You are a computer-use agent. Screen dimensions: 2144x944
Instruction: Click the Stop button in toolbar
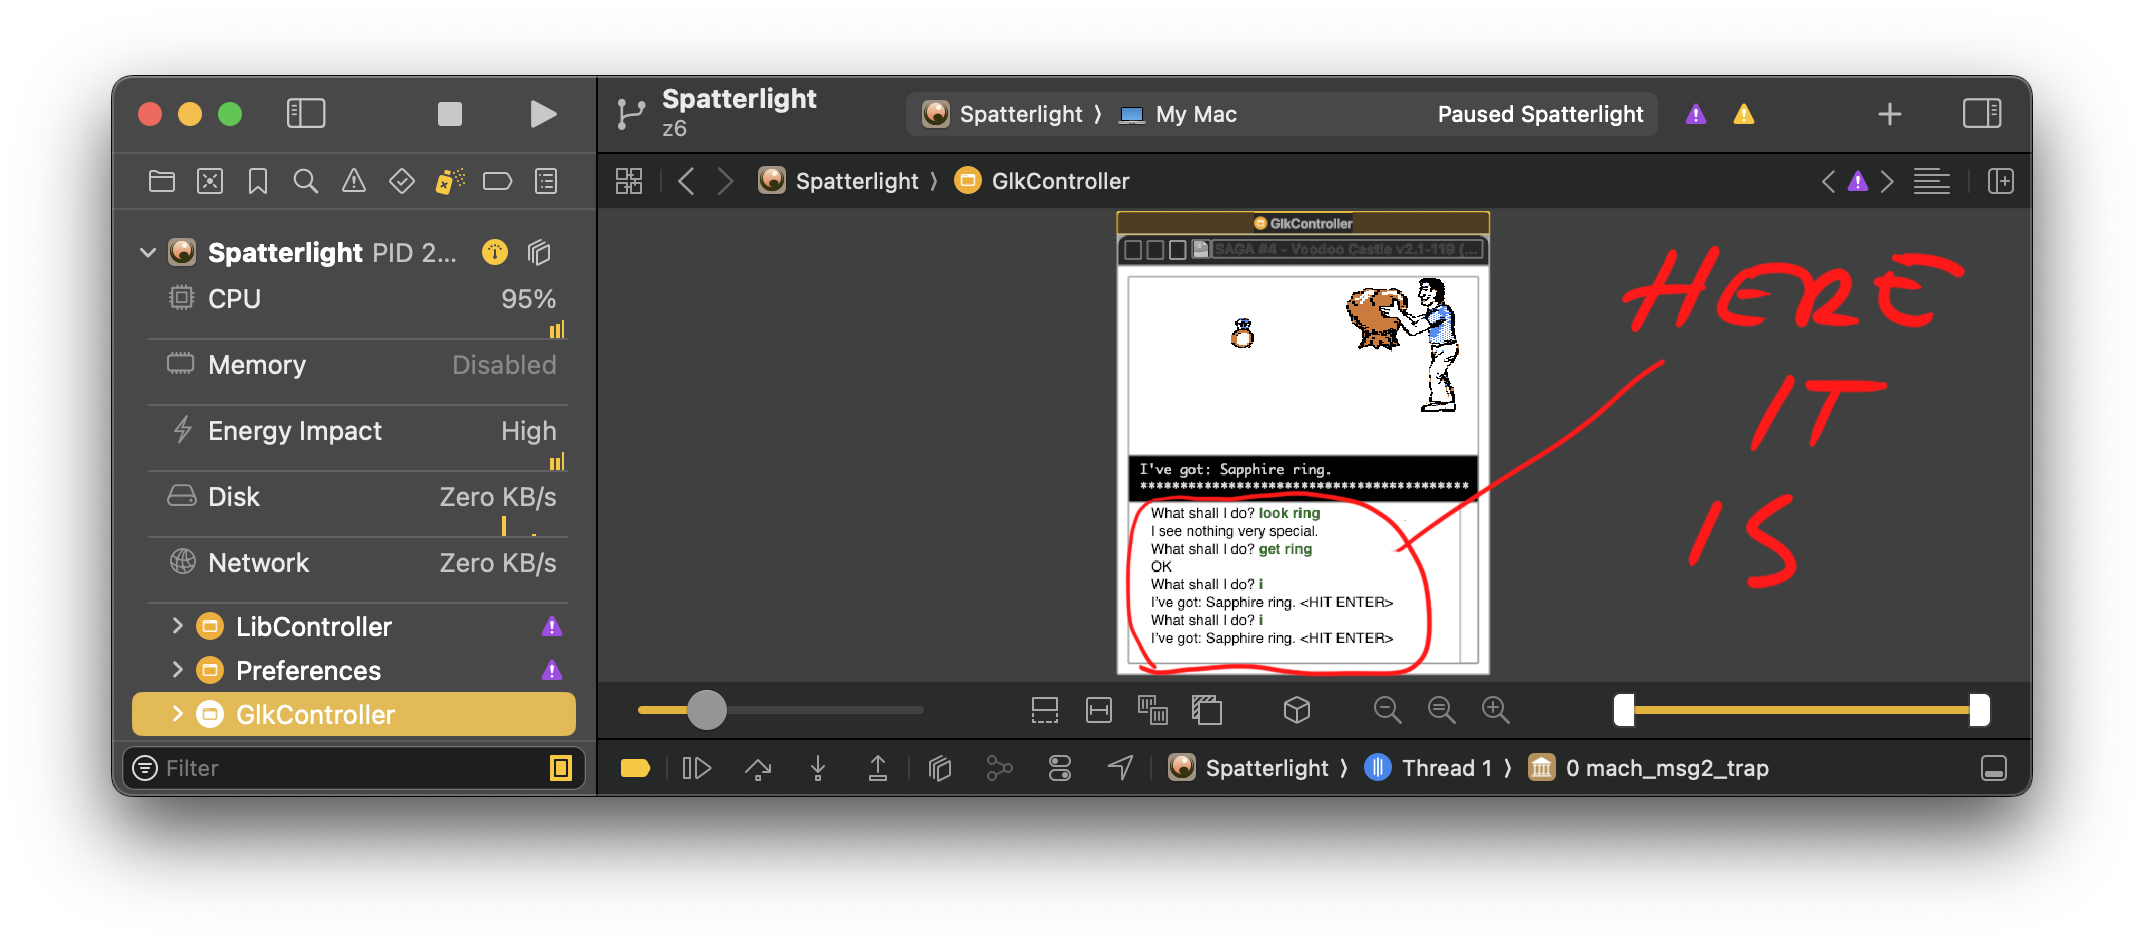(450, 114)
